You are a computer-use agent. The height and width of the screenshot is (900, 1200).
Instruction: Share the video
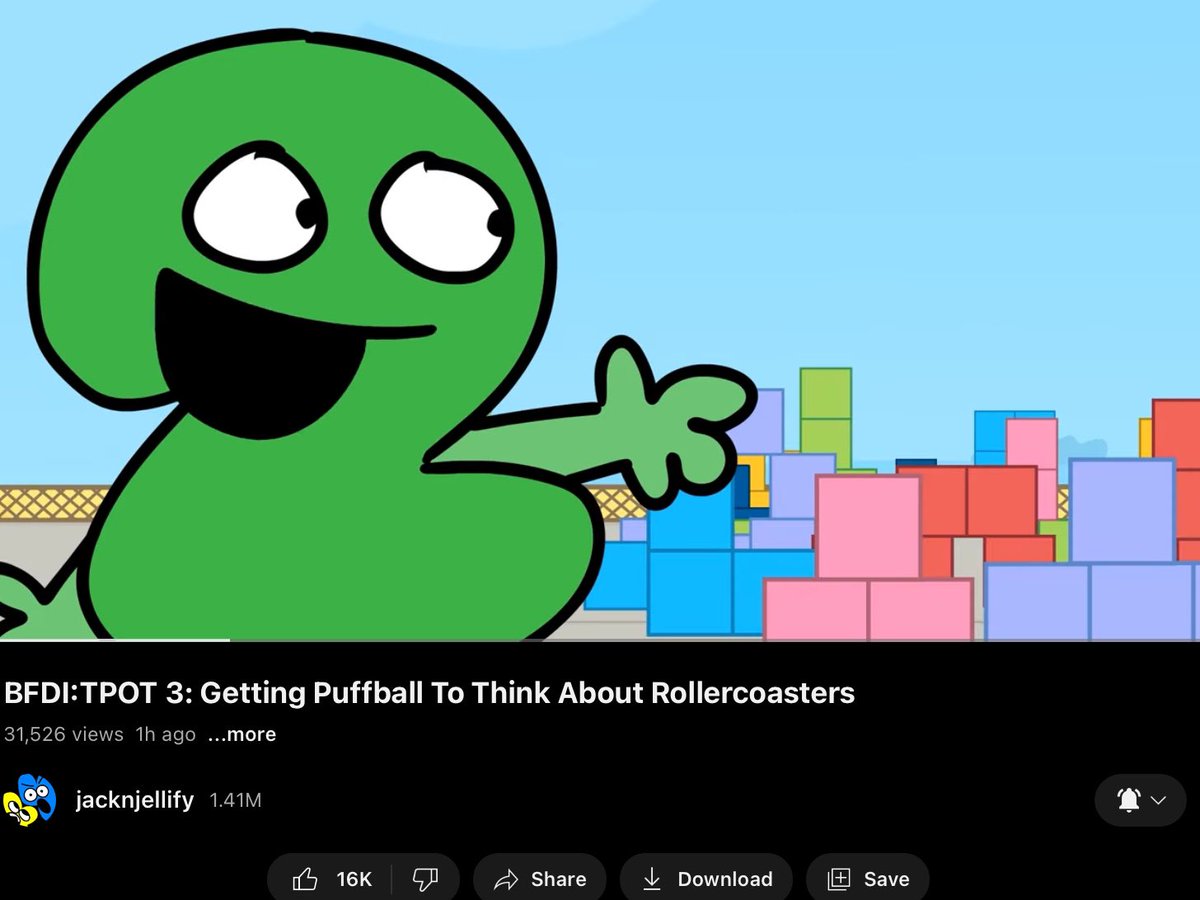540,879
